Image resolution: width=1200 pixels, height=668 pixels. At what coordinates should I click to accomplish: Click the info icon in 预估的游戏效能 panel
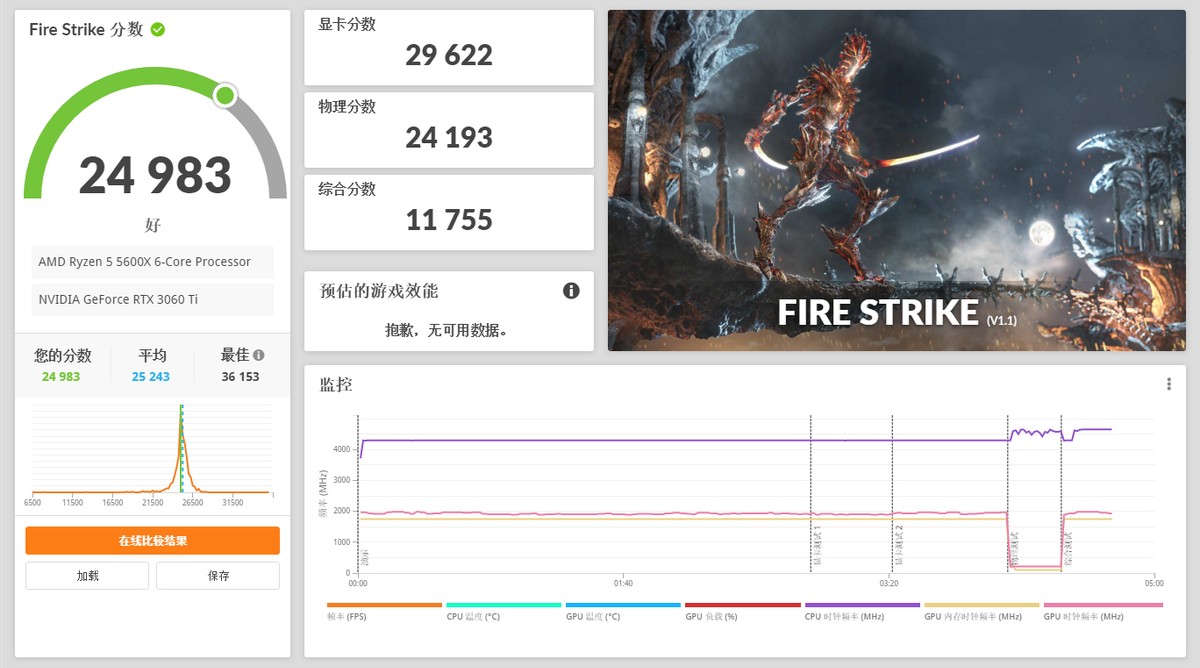click(572, 290)
